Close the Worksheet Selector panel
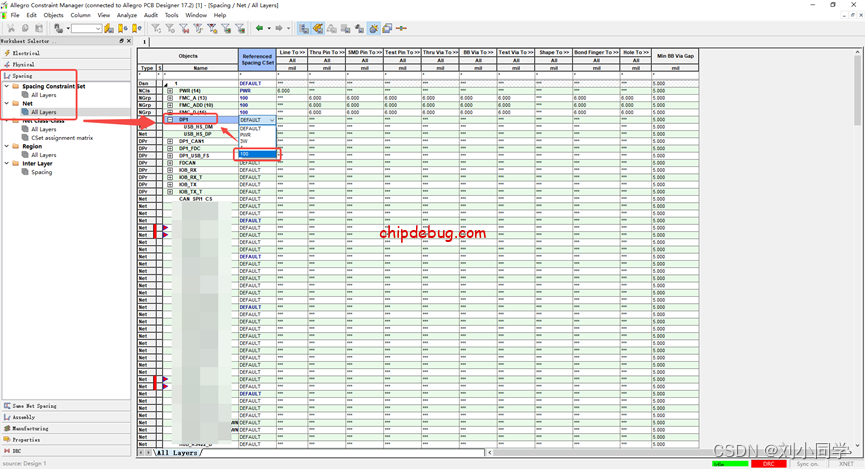The image size is (865, 469). coord(130,41)
